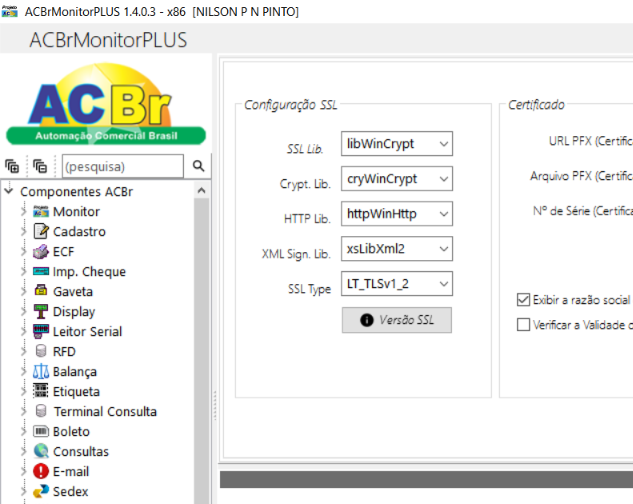Click the Componentes ACBr label
Screen dimensions: 633x504
tap(76, 191)
